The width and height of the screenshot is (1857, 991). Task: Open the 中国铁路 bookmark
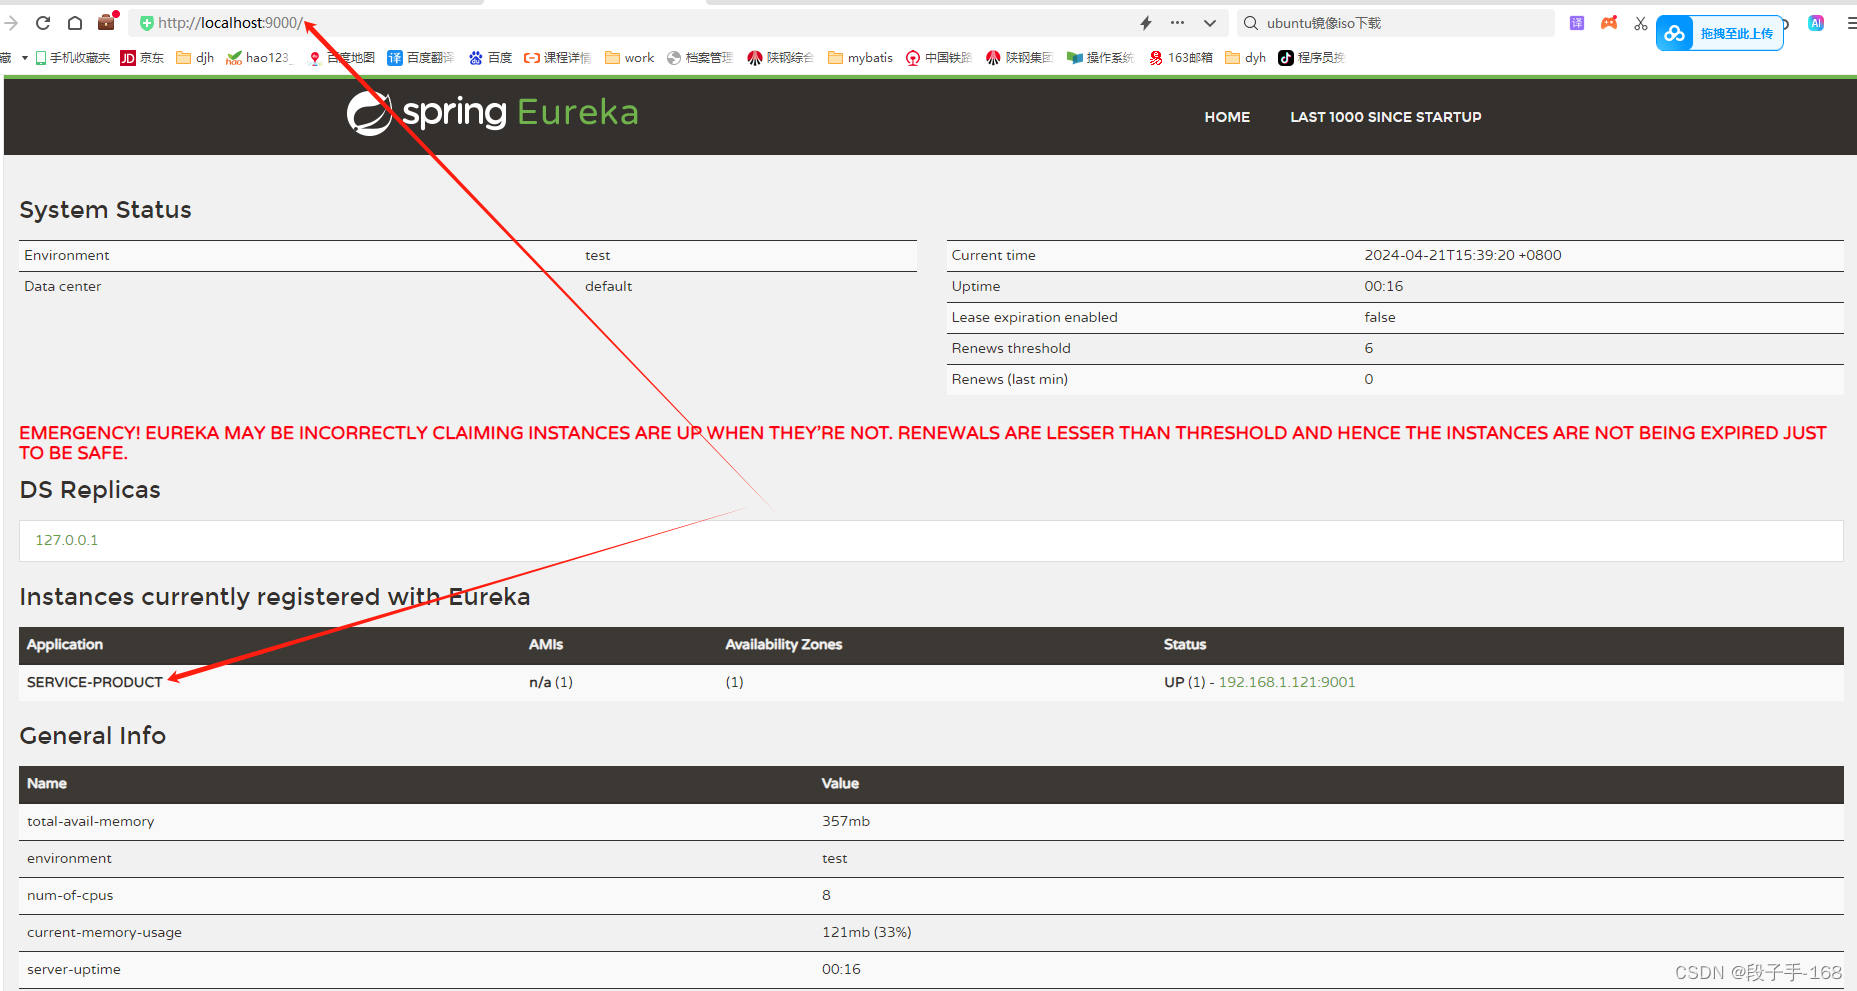click(939, 58)
